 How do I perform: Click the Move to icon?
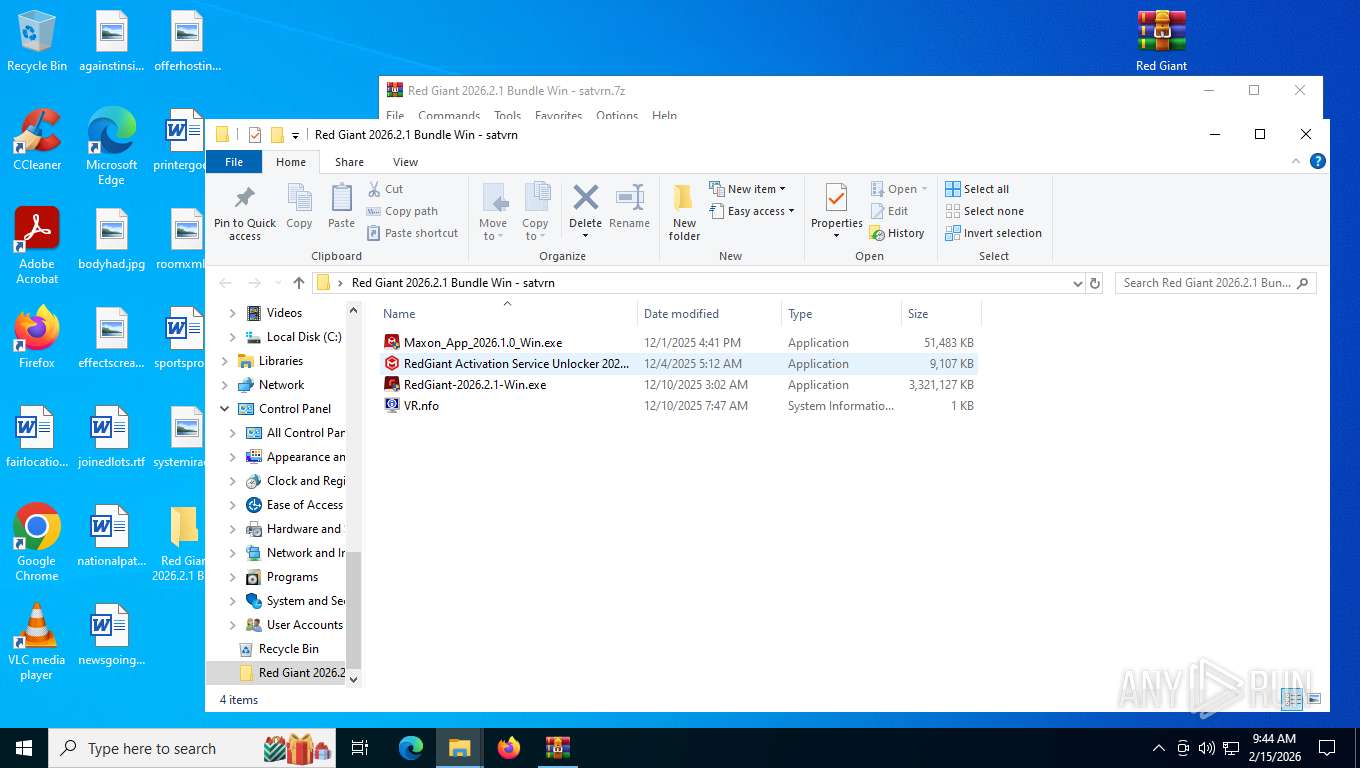pyautogui.click(x=493, y=197)
